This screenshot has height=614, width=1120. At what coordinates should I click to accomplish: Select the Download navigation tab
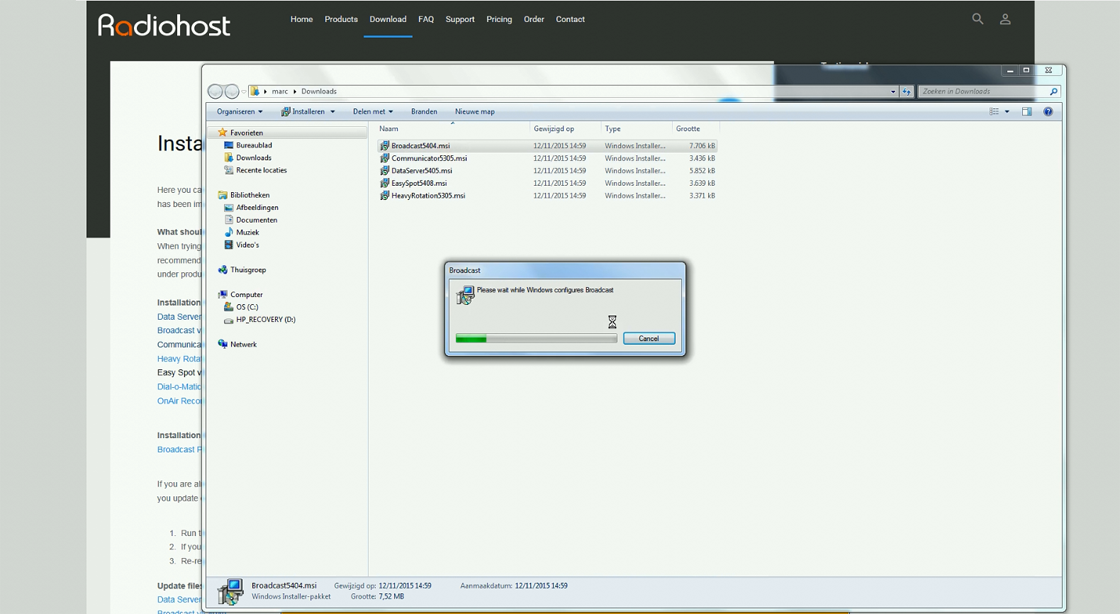click(x=388, y=19)
